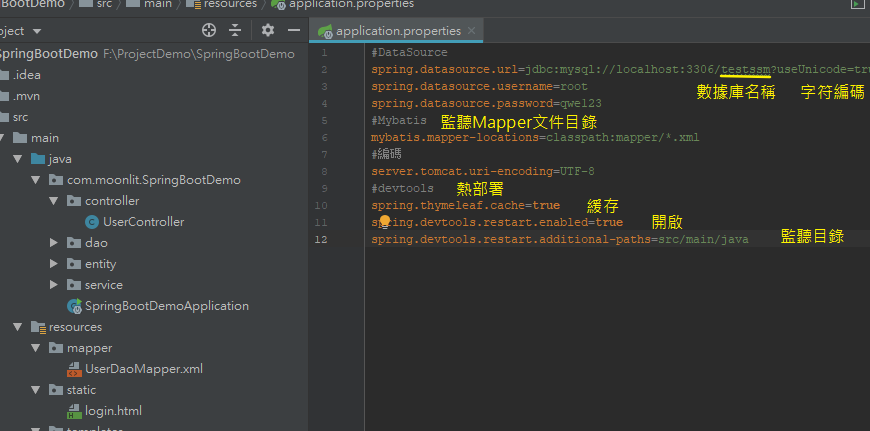The height and width of the screenshot is (431, 870).
Task: Select the application.properties editor tab
Action: (396, 31)
